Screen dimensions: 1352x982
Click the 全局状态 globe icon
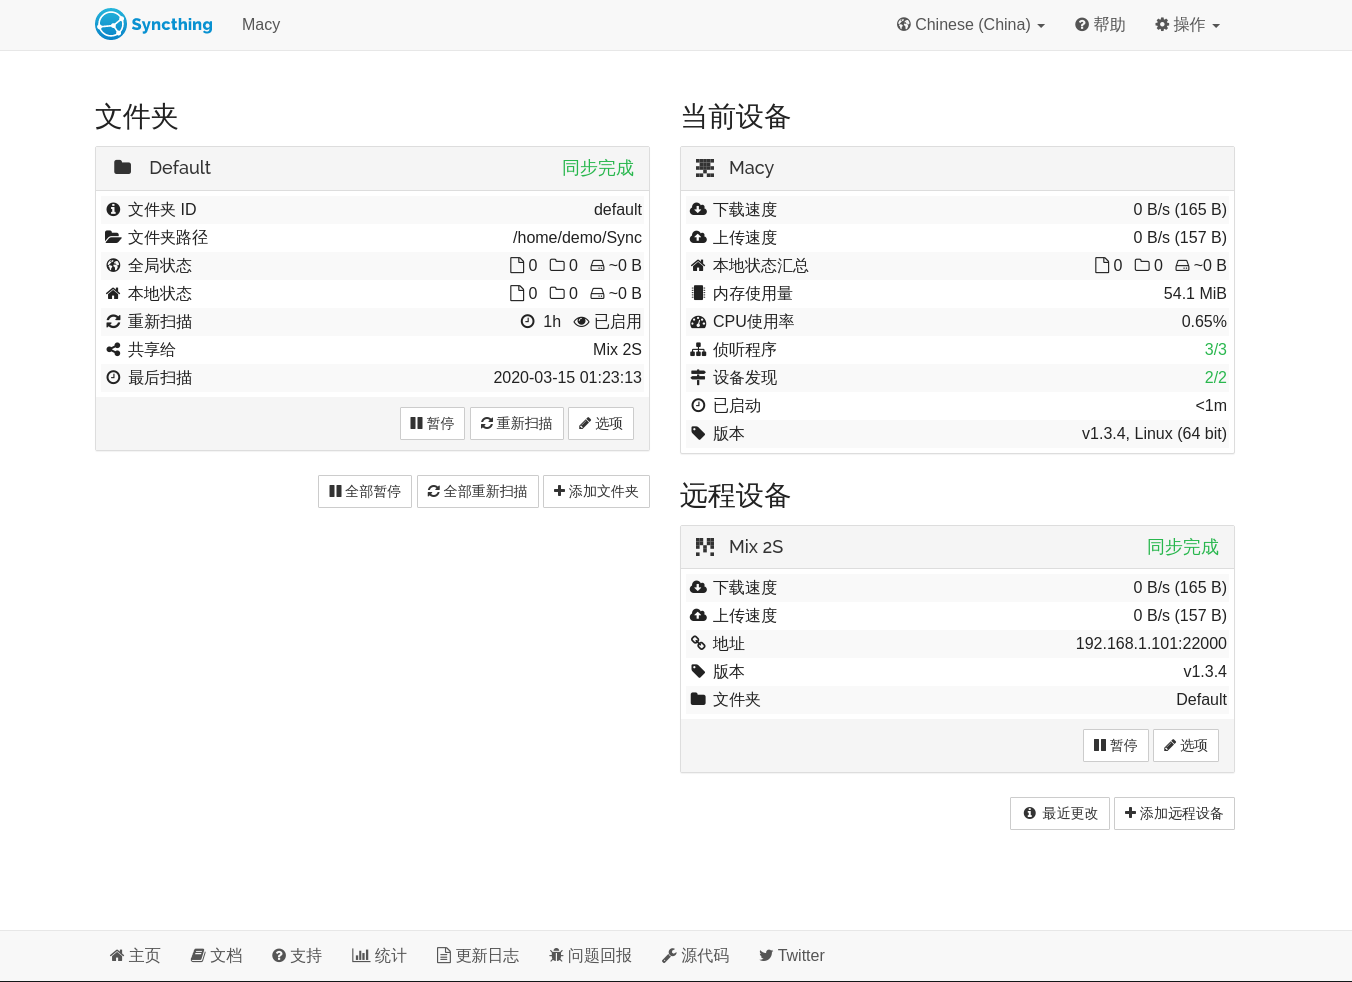[x=113, y=265]
